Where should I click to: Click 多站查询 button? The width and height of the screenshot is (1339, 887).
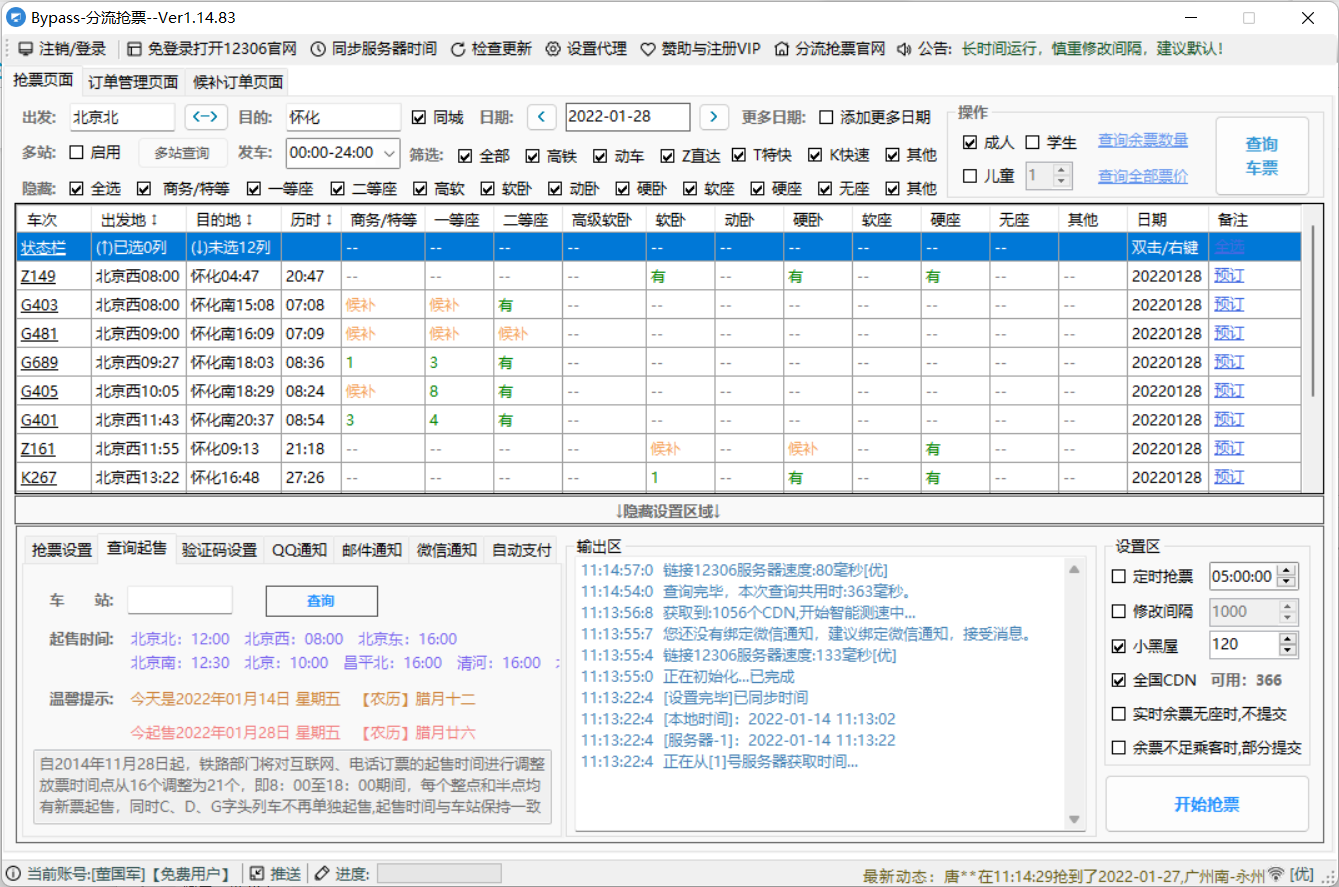pos(182,153)
